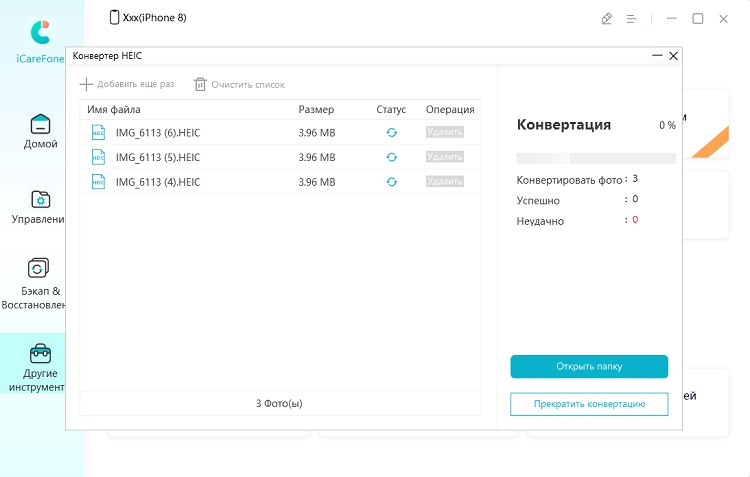
Task: Click HEIC file icon of IMG_6113 (4).HEIC
Action: pos(98,182)
